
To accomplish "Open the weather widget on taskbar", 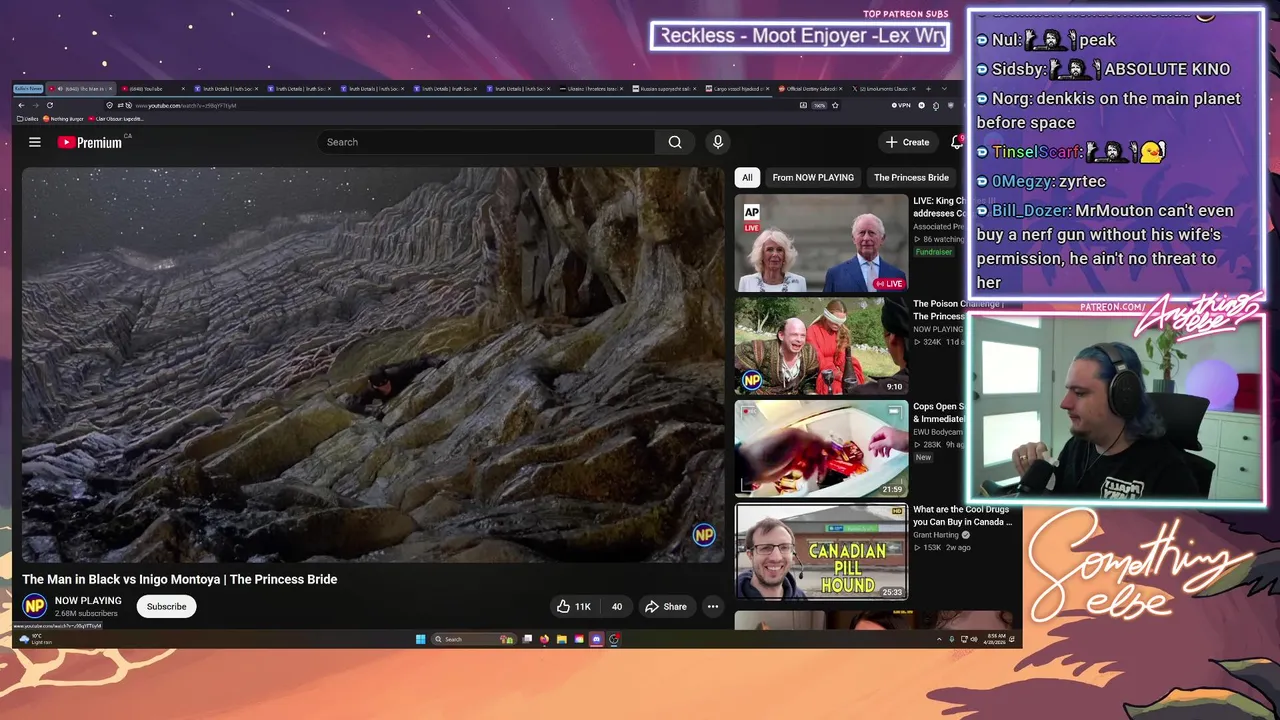I will (x=34, y=639).
